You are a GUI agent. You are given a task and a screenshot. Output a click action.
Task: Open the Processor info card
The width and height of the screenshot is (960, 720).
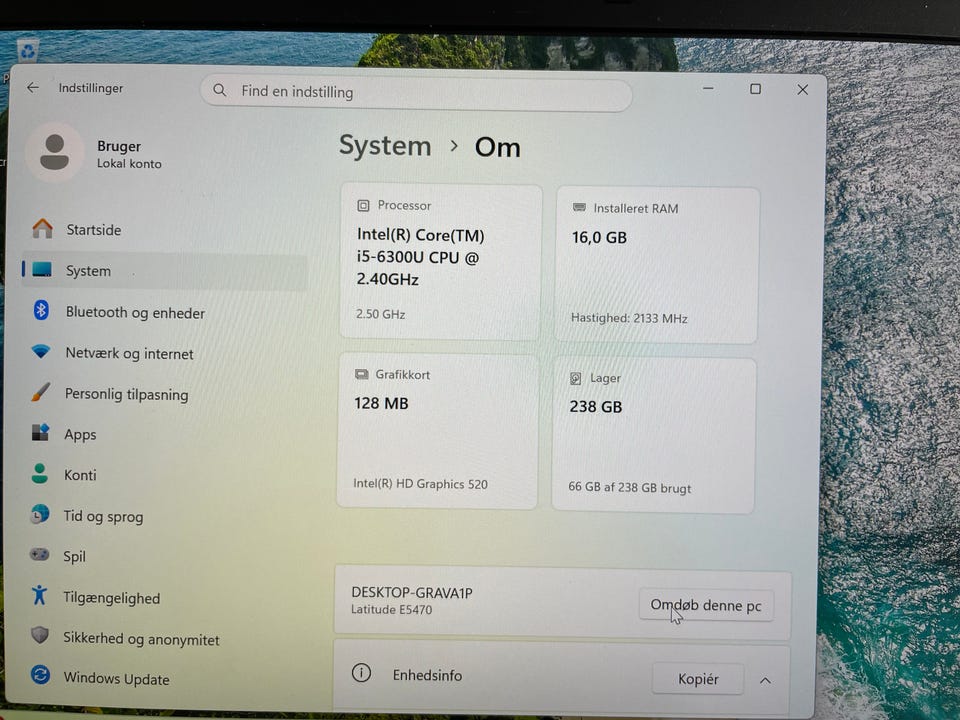coord(440,261)
